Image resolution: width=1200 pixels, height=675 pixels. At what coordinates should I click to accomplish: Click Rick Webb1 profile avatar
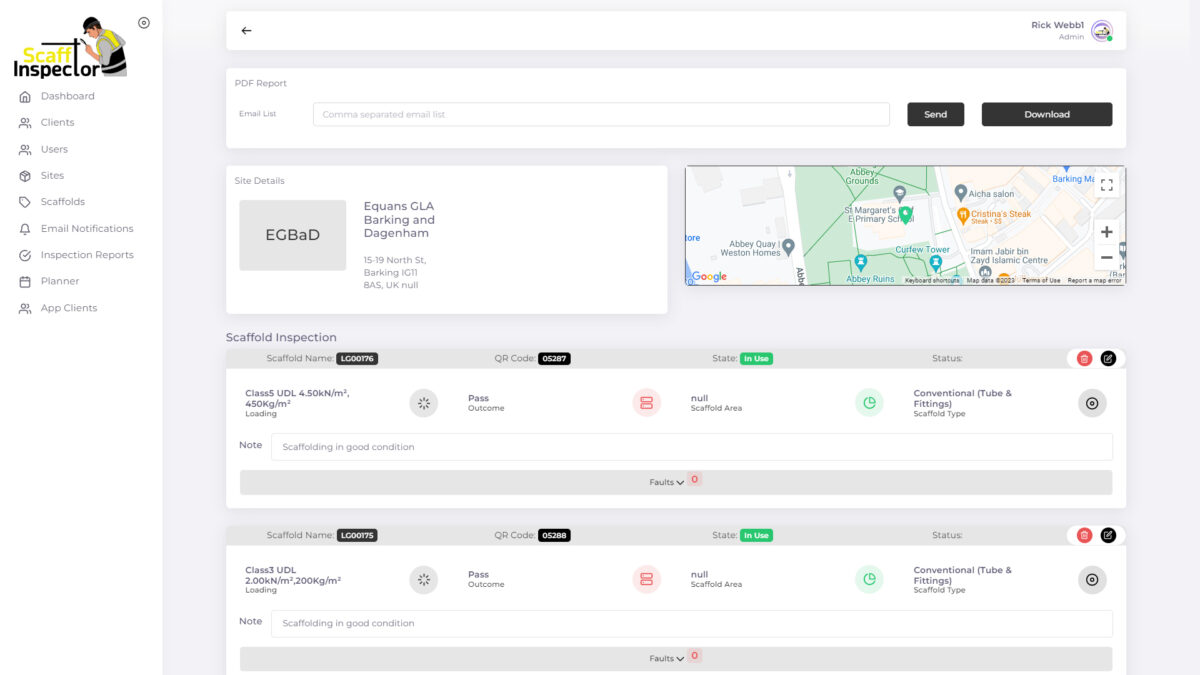(1101, 31)
